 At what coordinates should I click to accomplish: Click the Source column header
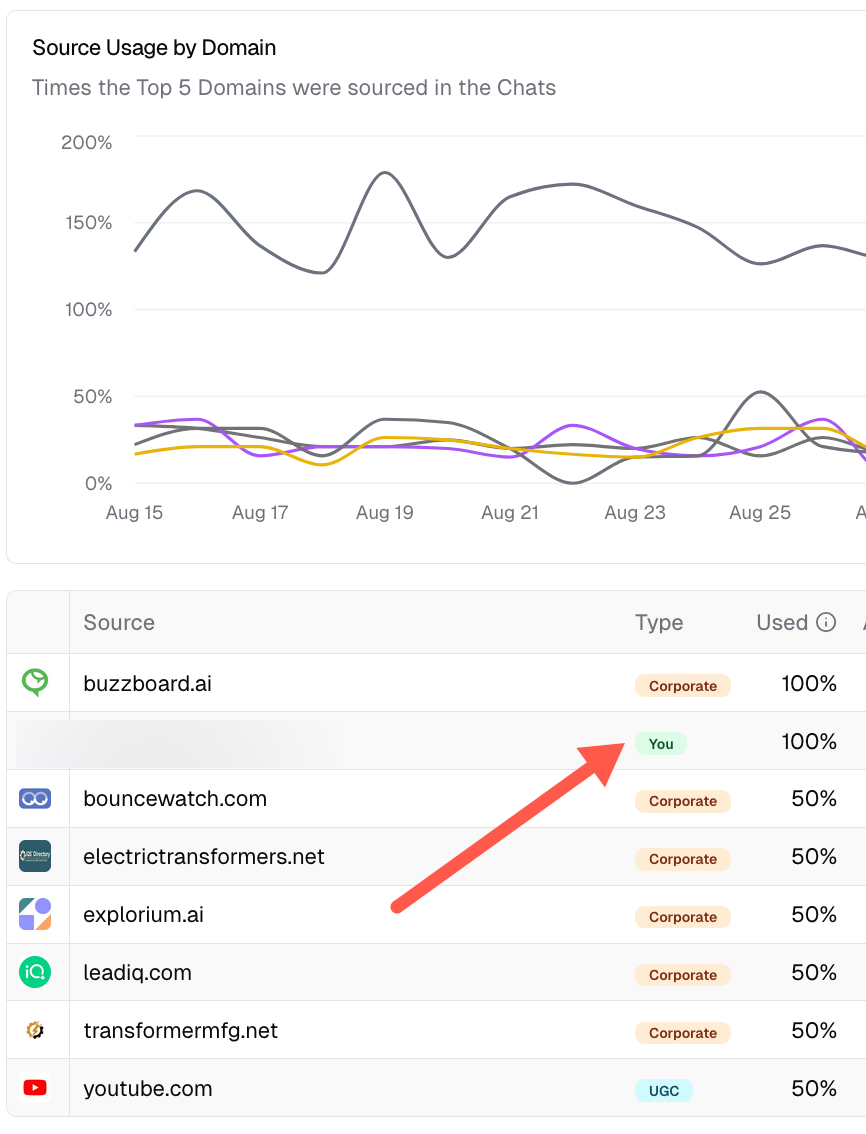click(119, 622)
